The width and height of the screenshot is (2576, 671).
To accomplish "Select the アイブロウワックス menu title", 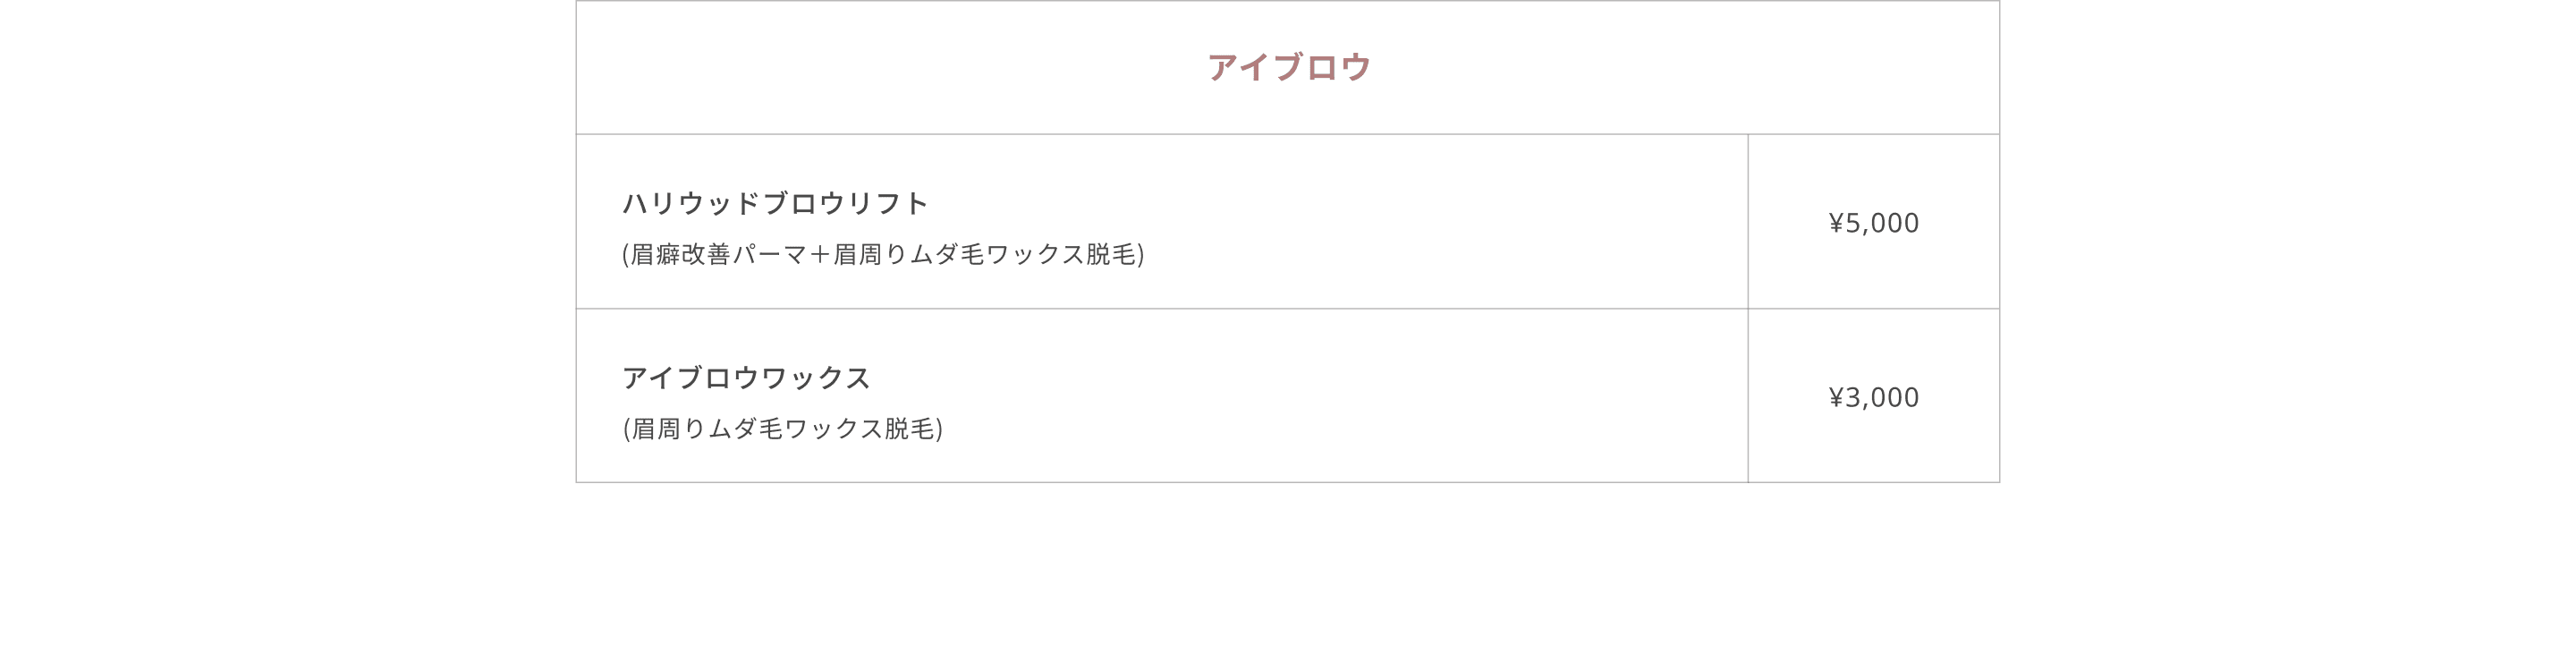I will coord(746,378).
